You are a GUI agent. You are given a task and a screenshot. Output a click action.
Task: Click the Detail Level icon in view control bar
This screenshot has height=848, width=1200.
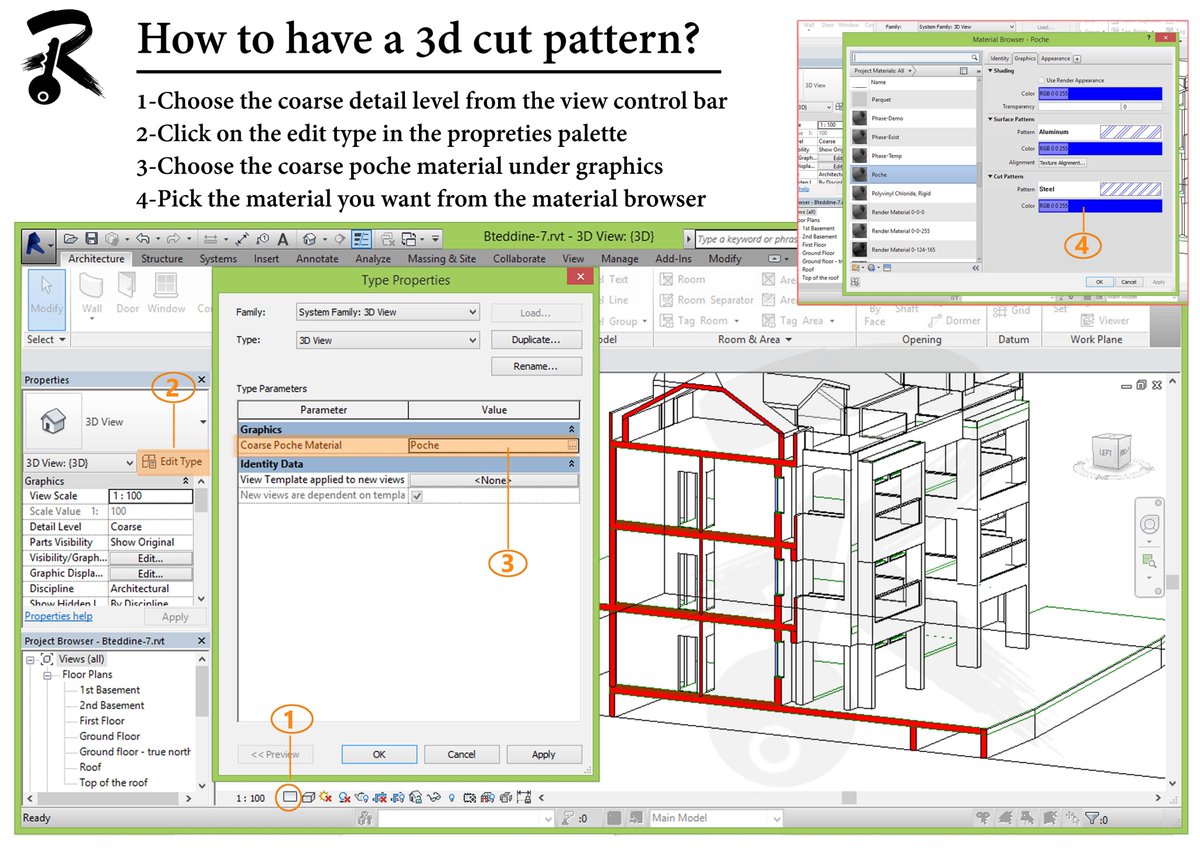click(290, 797)
